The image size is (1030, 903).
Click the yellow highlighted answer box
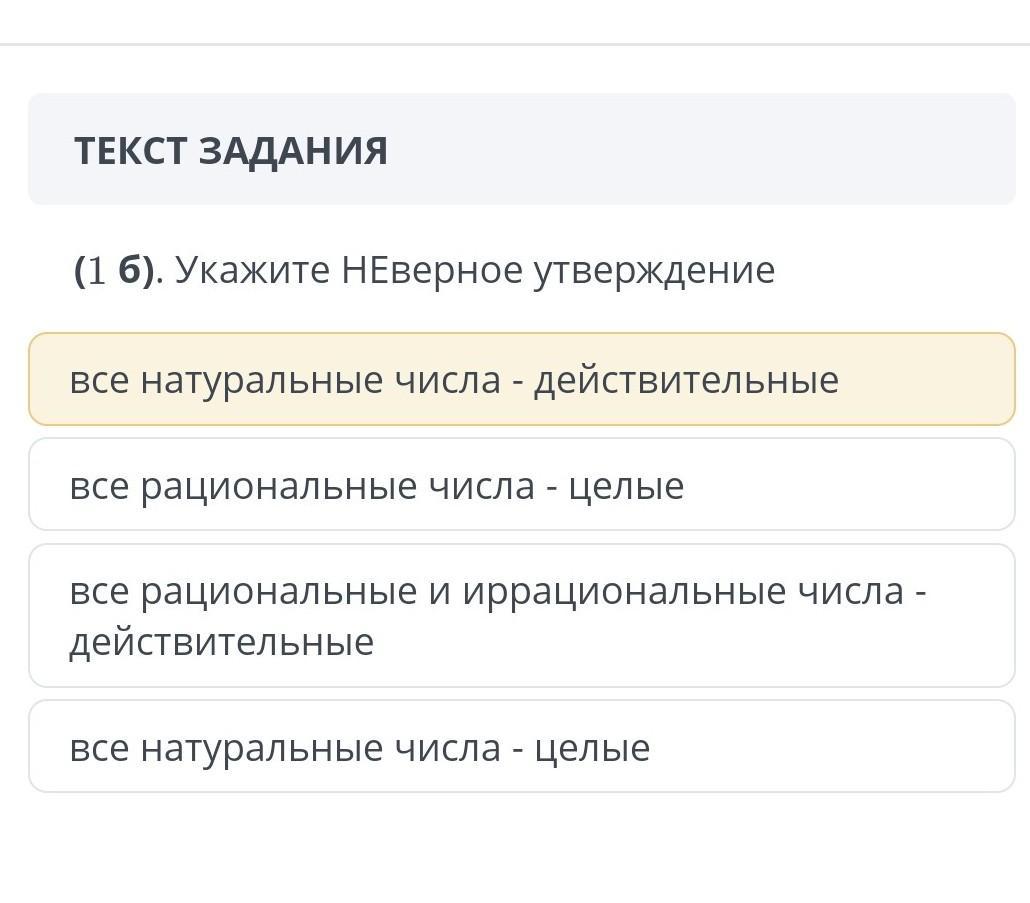click(x=521, y=380)
